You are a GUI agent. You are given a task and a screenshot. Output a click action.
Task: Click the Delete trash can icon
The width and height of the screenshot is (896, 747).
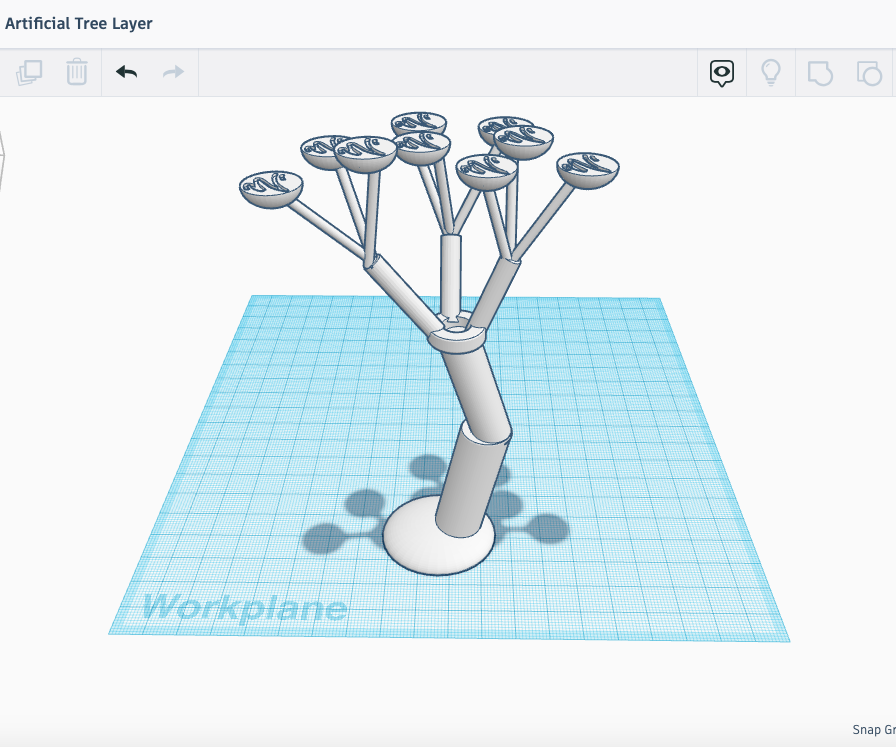77,72
